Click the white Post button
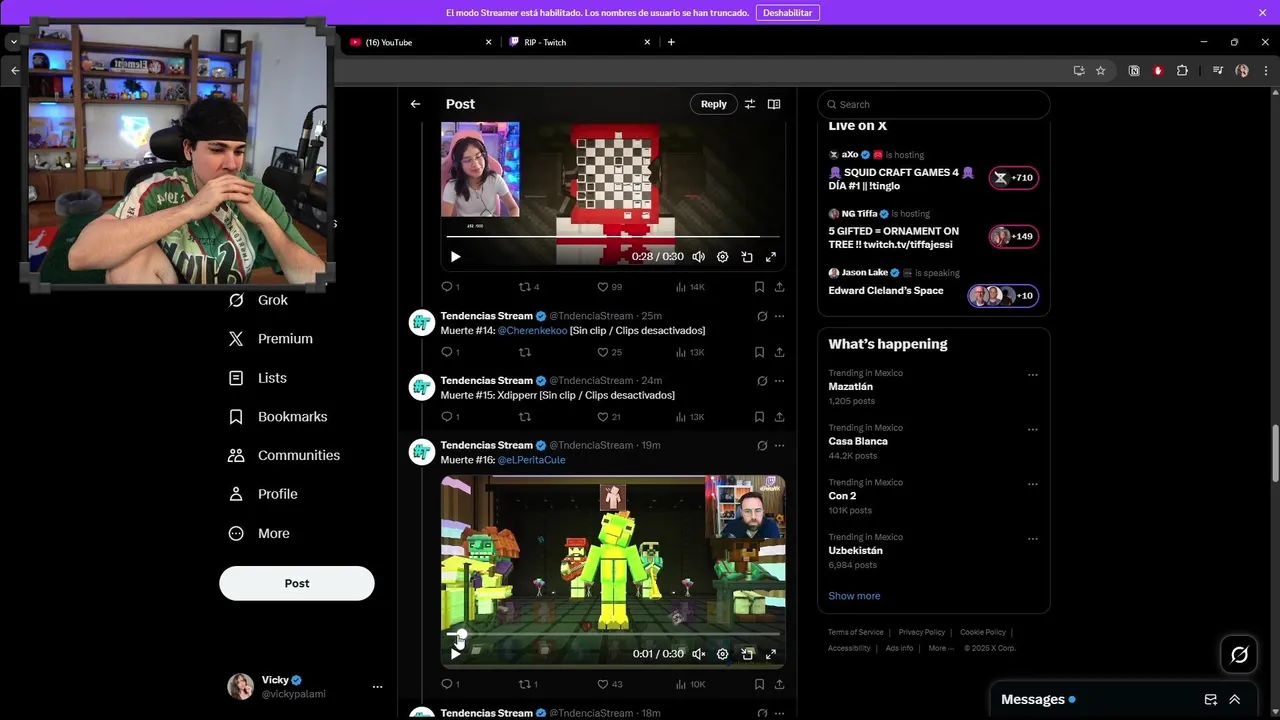The height and width of the screenshot is (720, 1280). [297, 583]
